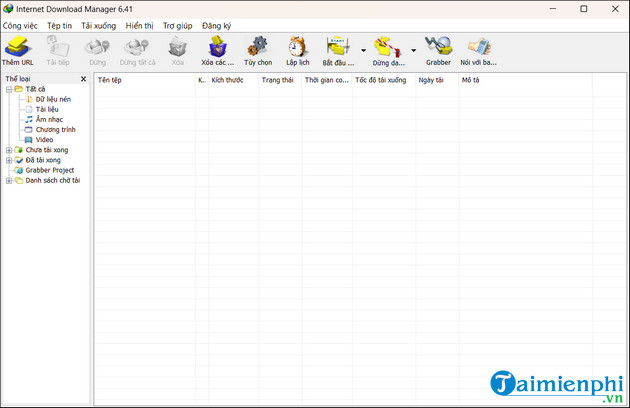Click the K.. column header
The height and width of the screenshot is (408, 630).
click(202, 80)
